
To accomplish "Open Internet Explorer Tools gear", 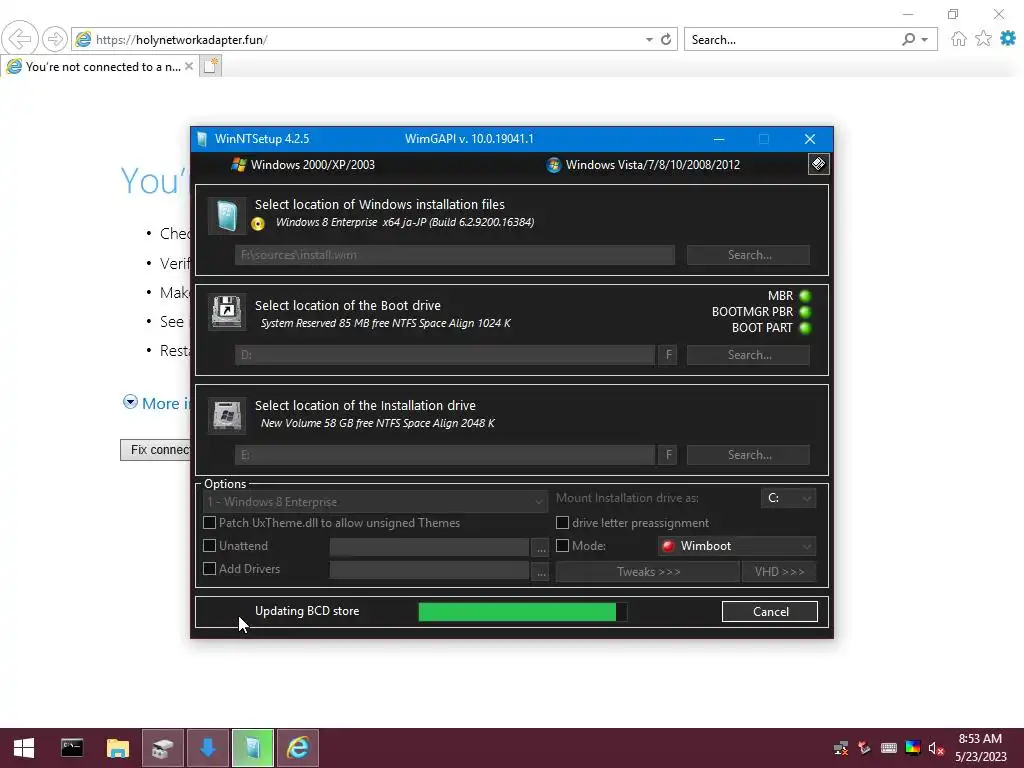I will tap(1008, 39).
